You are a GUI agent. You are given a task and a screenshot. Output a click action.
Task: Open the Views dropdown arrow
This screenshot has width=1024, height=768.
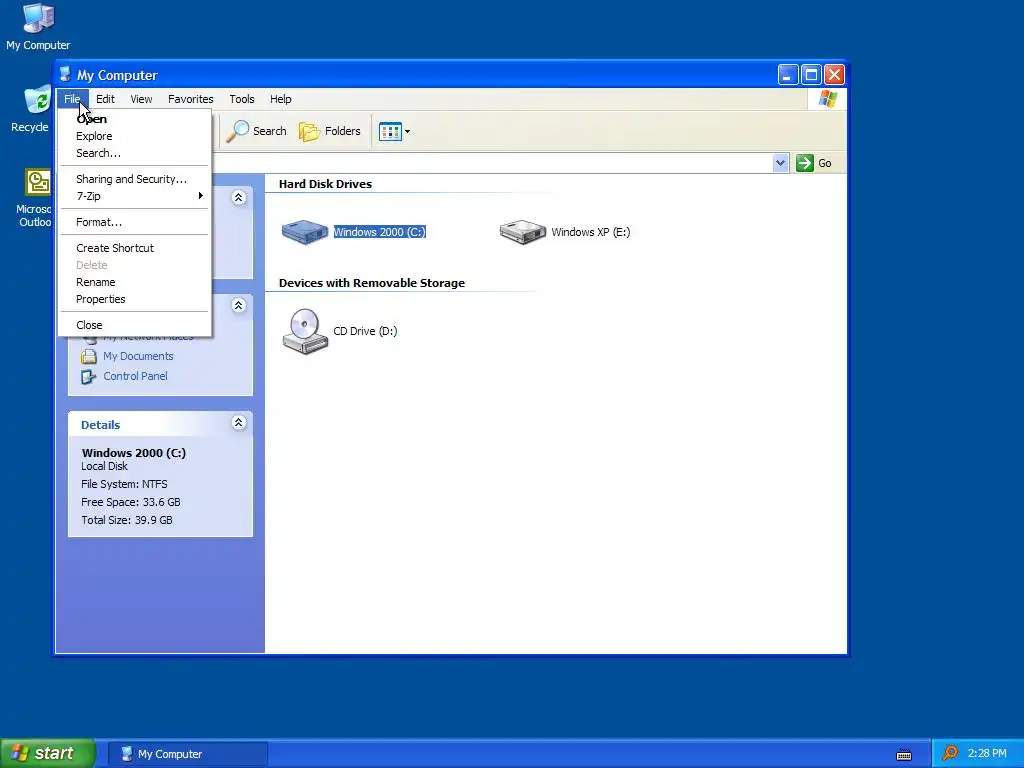point(408,131)
